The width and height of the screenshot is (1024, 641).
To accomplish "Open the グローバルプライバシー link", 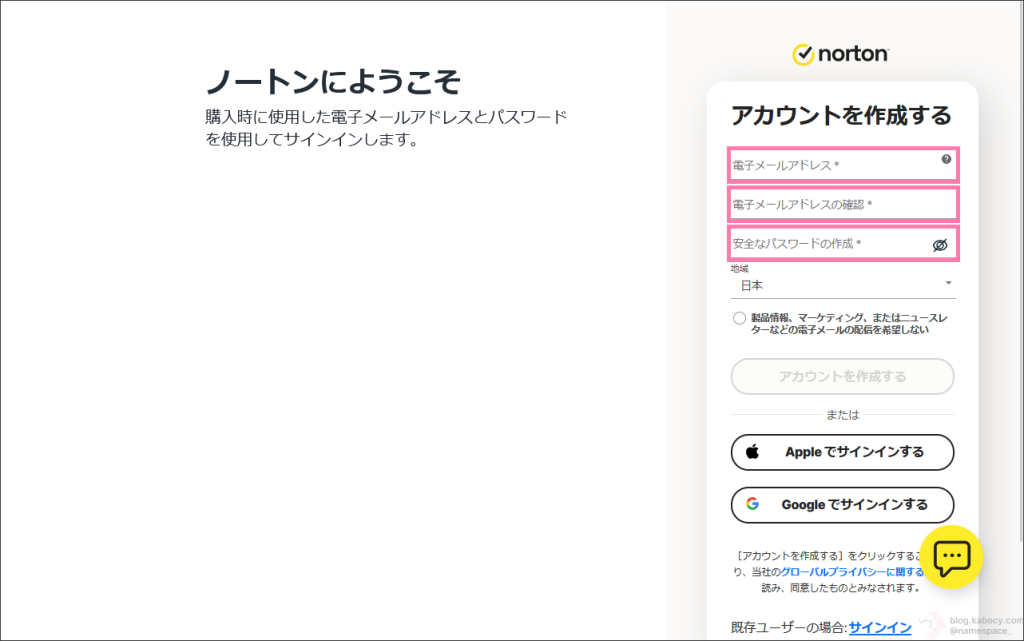I will point(850,571).
